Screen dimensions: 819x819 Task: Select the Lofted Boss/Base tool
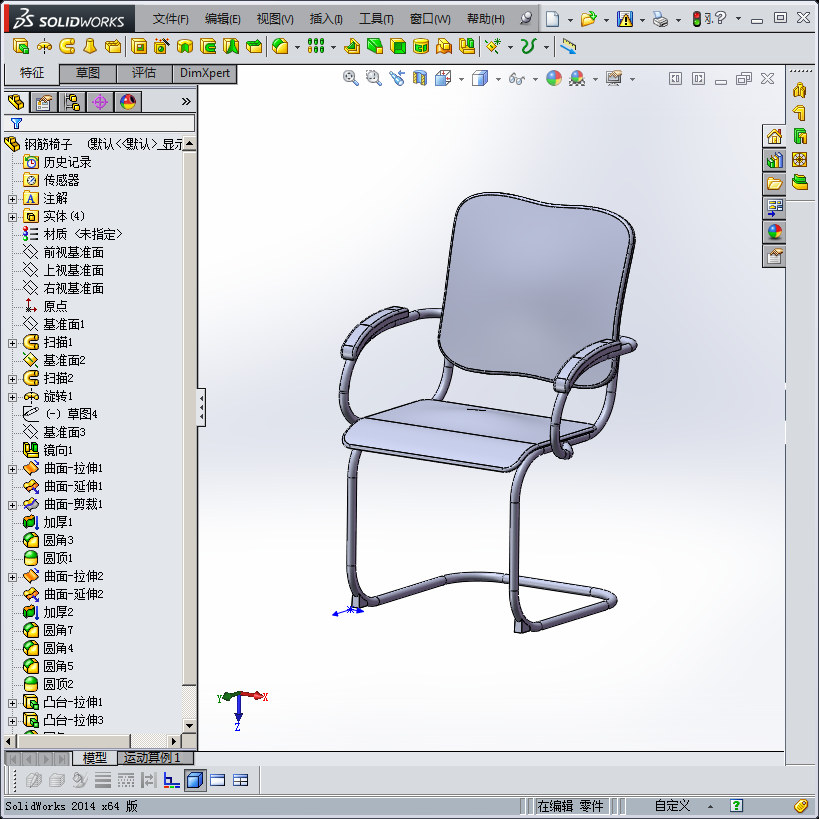90,46
